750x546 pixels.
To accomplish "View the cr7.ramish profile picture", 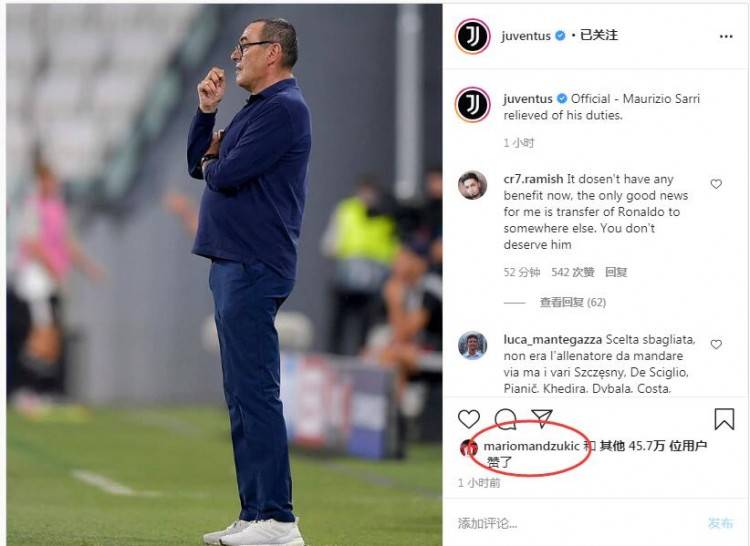I will pyautogui.click(x=473, y=185).
